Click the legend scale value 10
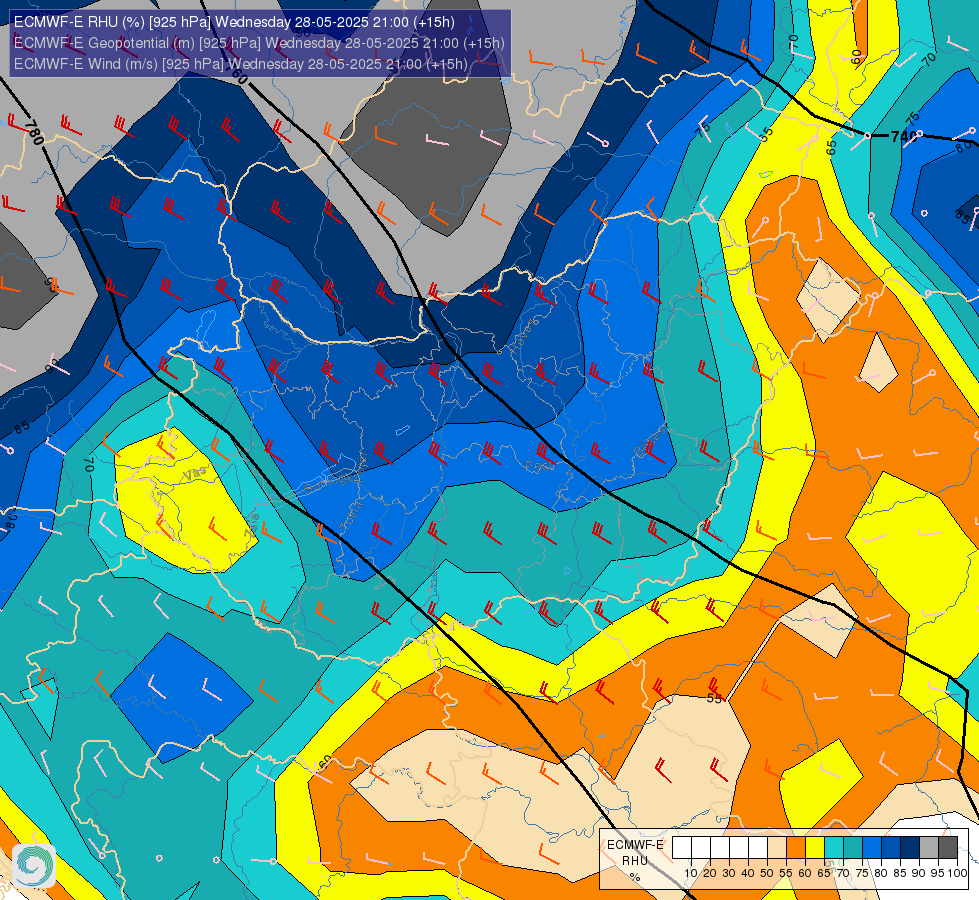Image resolution: width=979 pixels, height=900 pixels. click(x=691, y=874)
